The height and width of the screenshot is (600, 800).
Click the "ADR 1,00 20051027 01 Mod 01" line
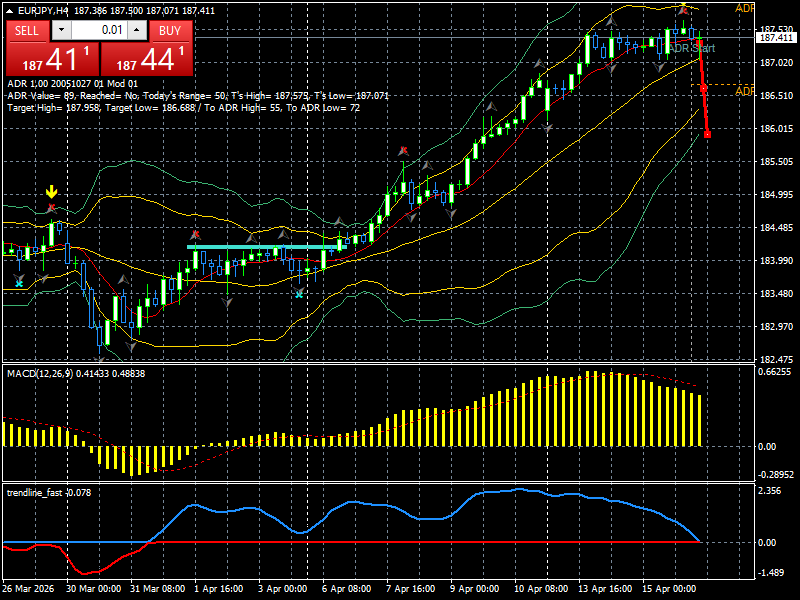72,84
